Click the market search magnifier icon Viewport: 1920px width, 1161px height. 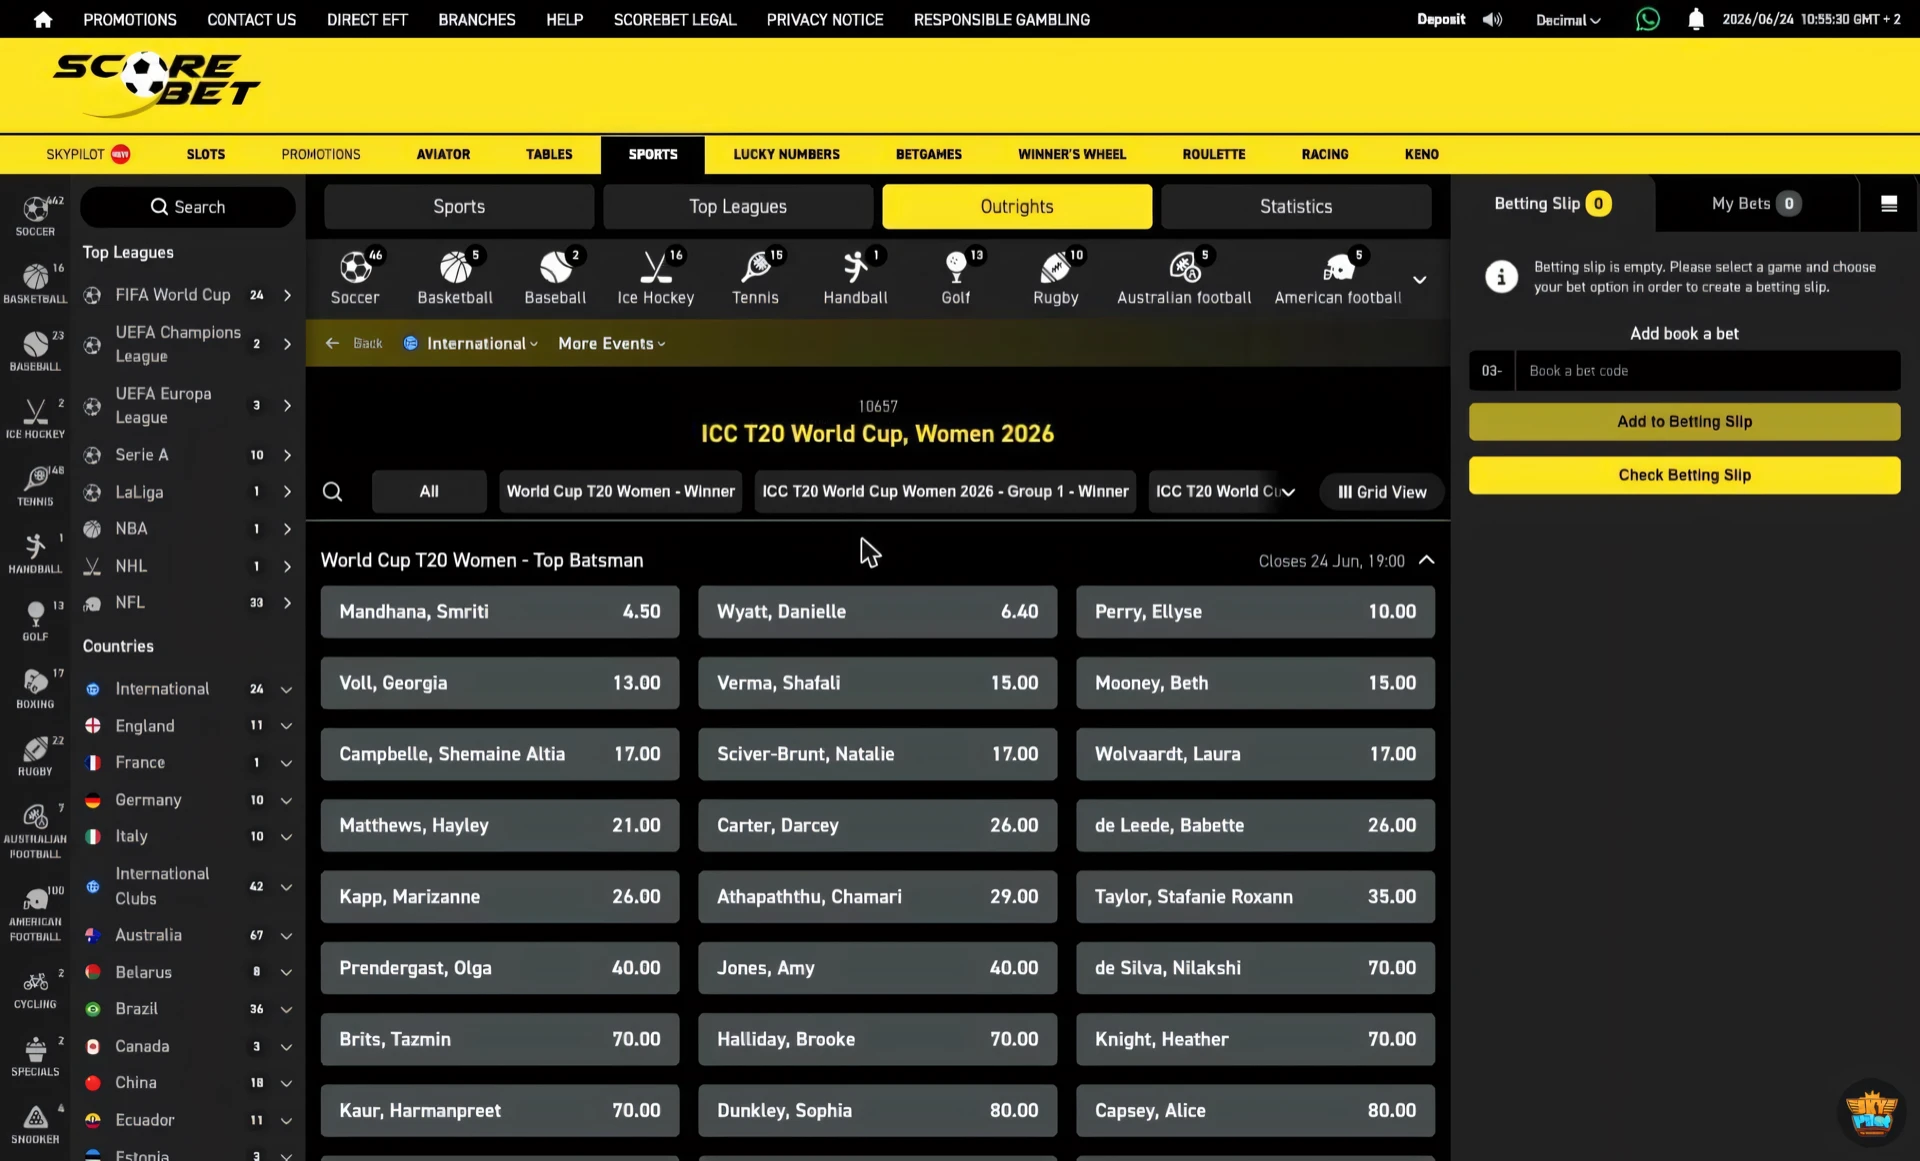coord(332,491)
